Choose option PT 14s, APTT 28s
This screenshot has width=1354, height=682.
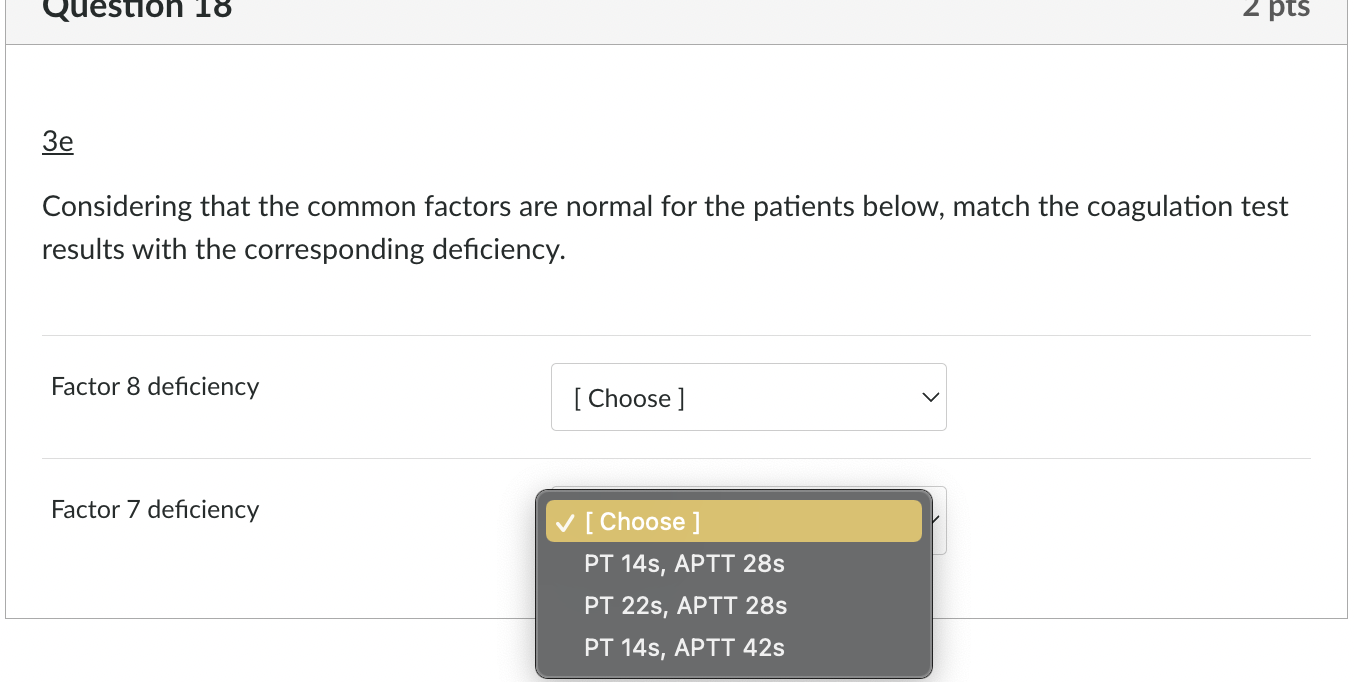684,564
